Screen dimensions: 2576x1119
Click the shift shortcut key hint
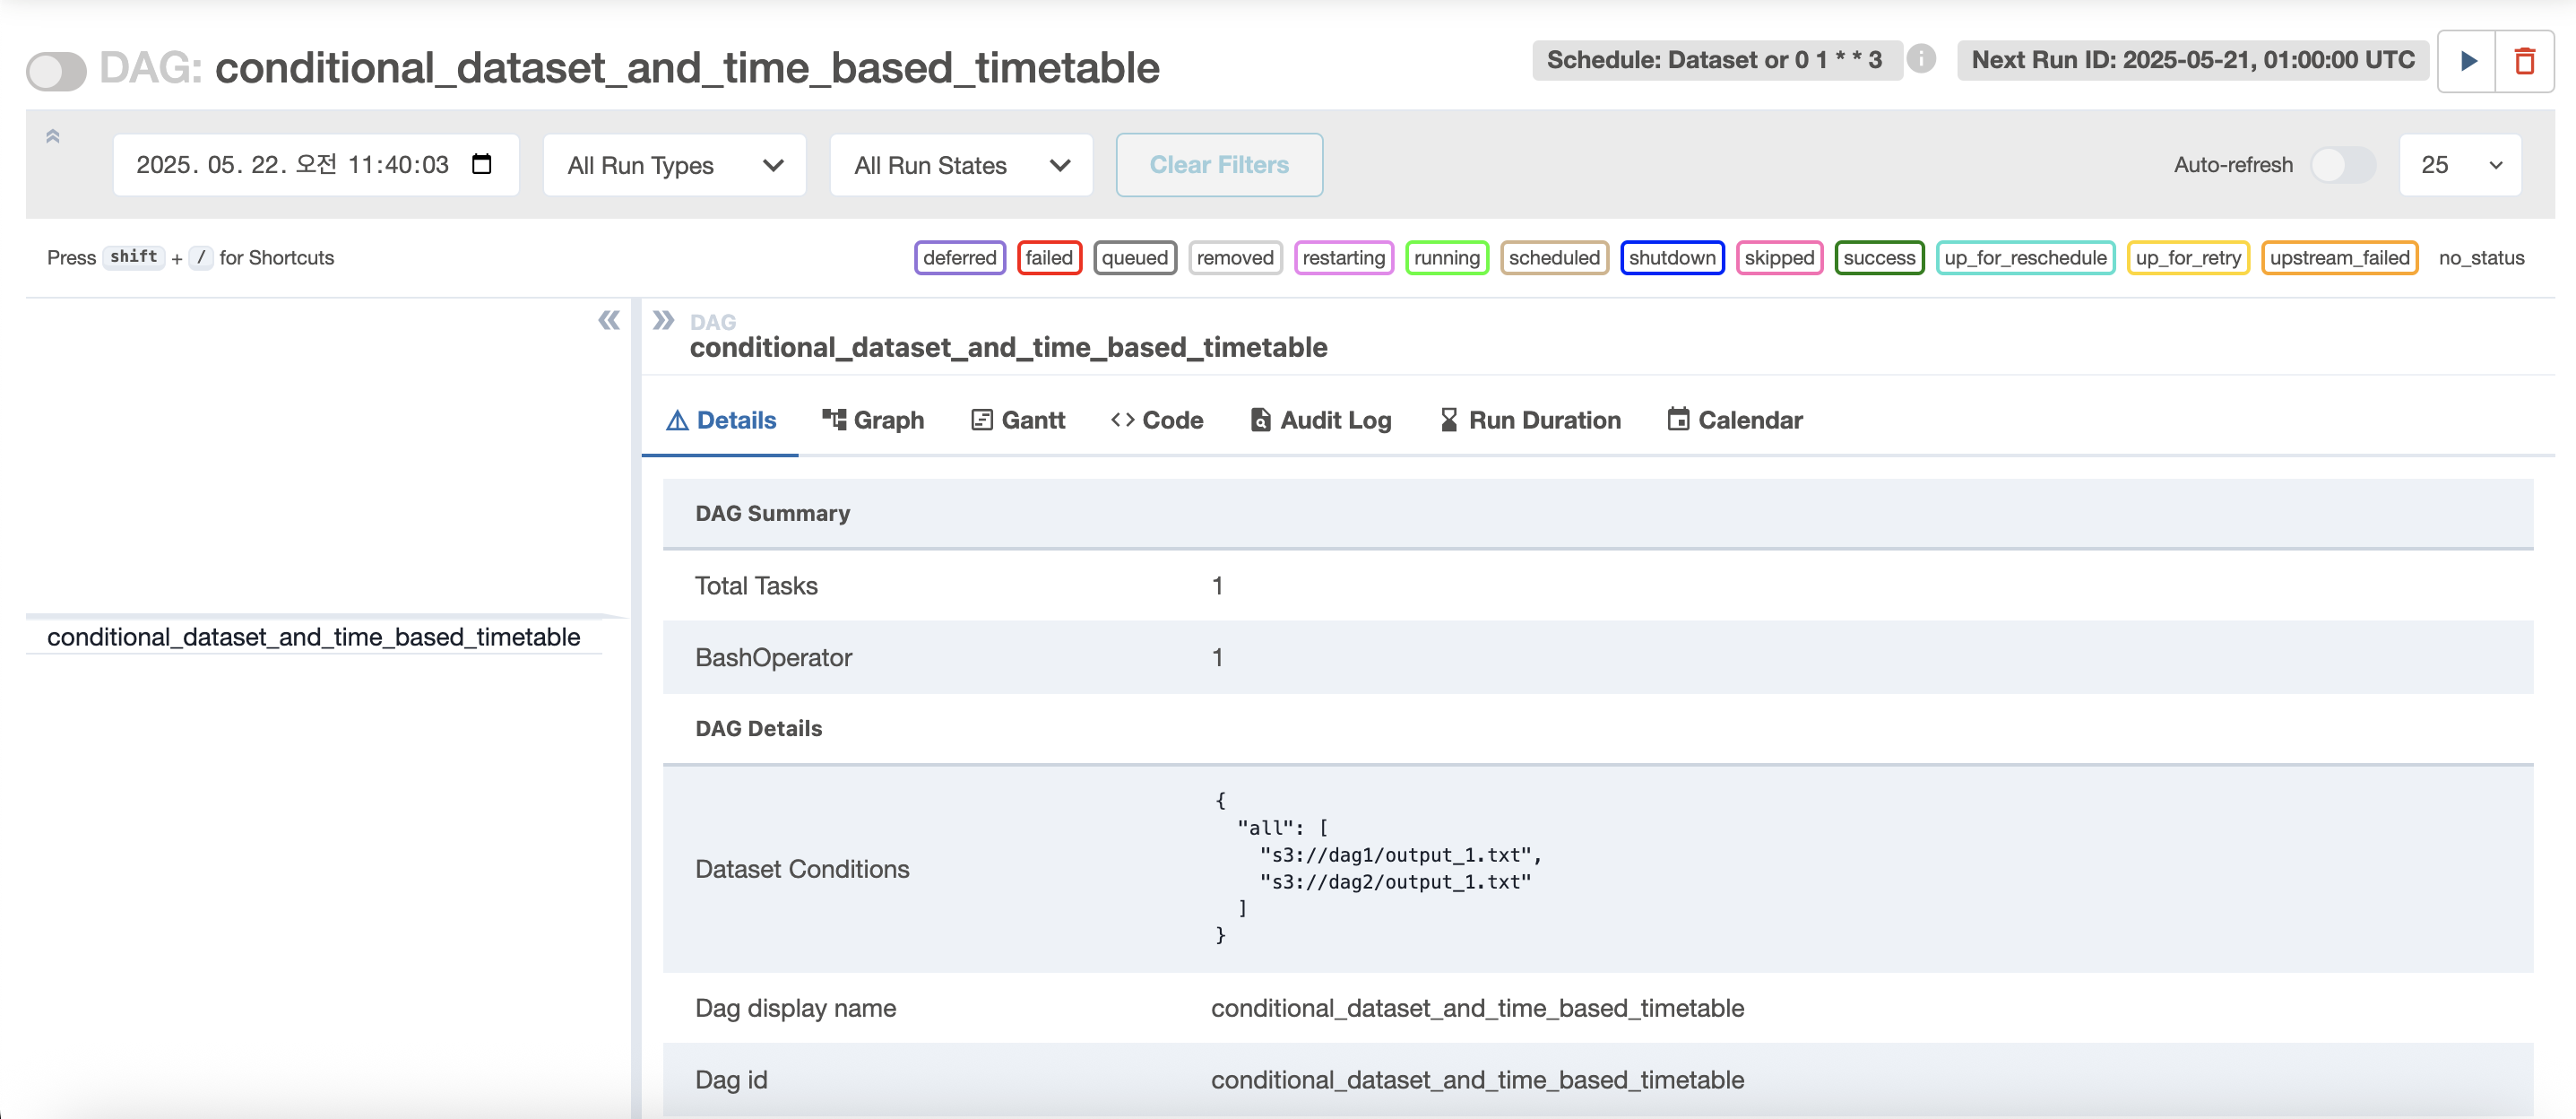click(x=133, y=257)
